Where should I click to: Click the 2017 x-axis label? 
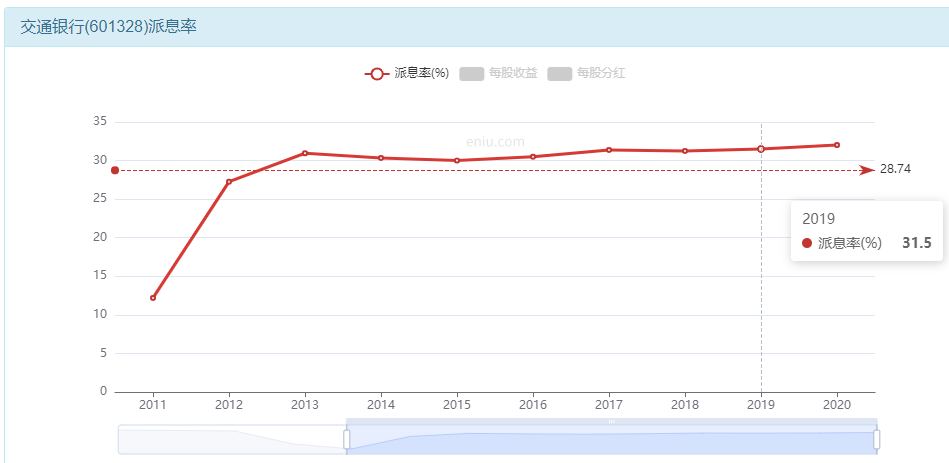click(x=609, y=405)
